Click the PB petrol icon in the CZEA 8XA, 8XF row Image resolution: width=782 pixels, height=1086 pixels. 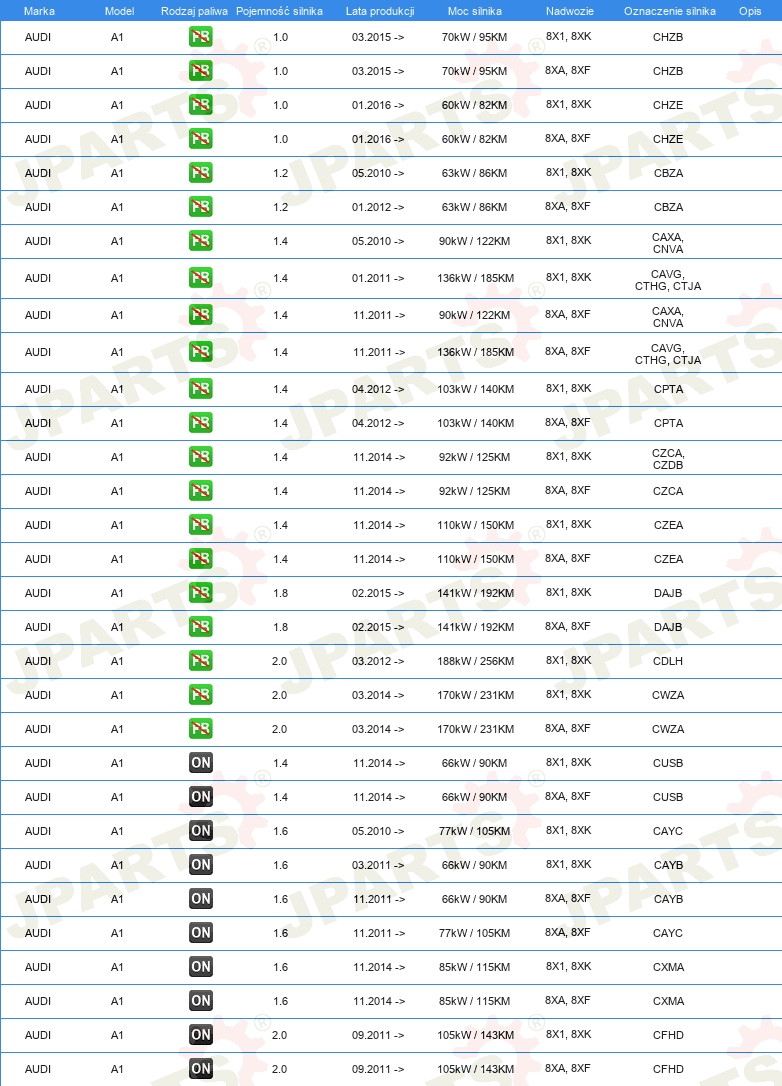pyautogui.click(x=201, y=558)
